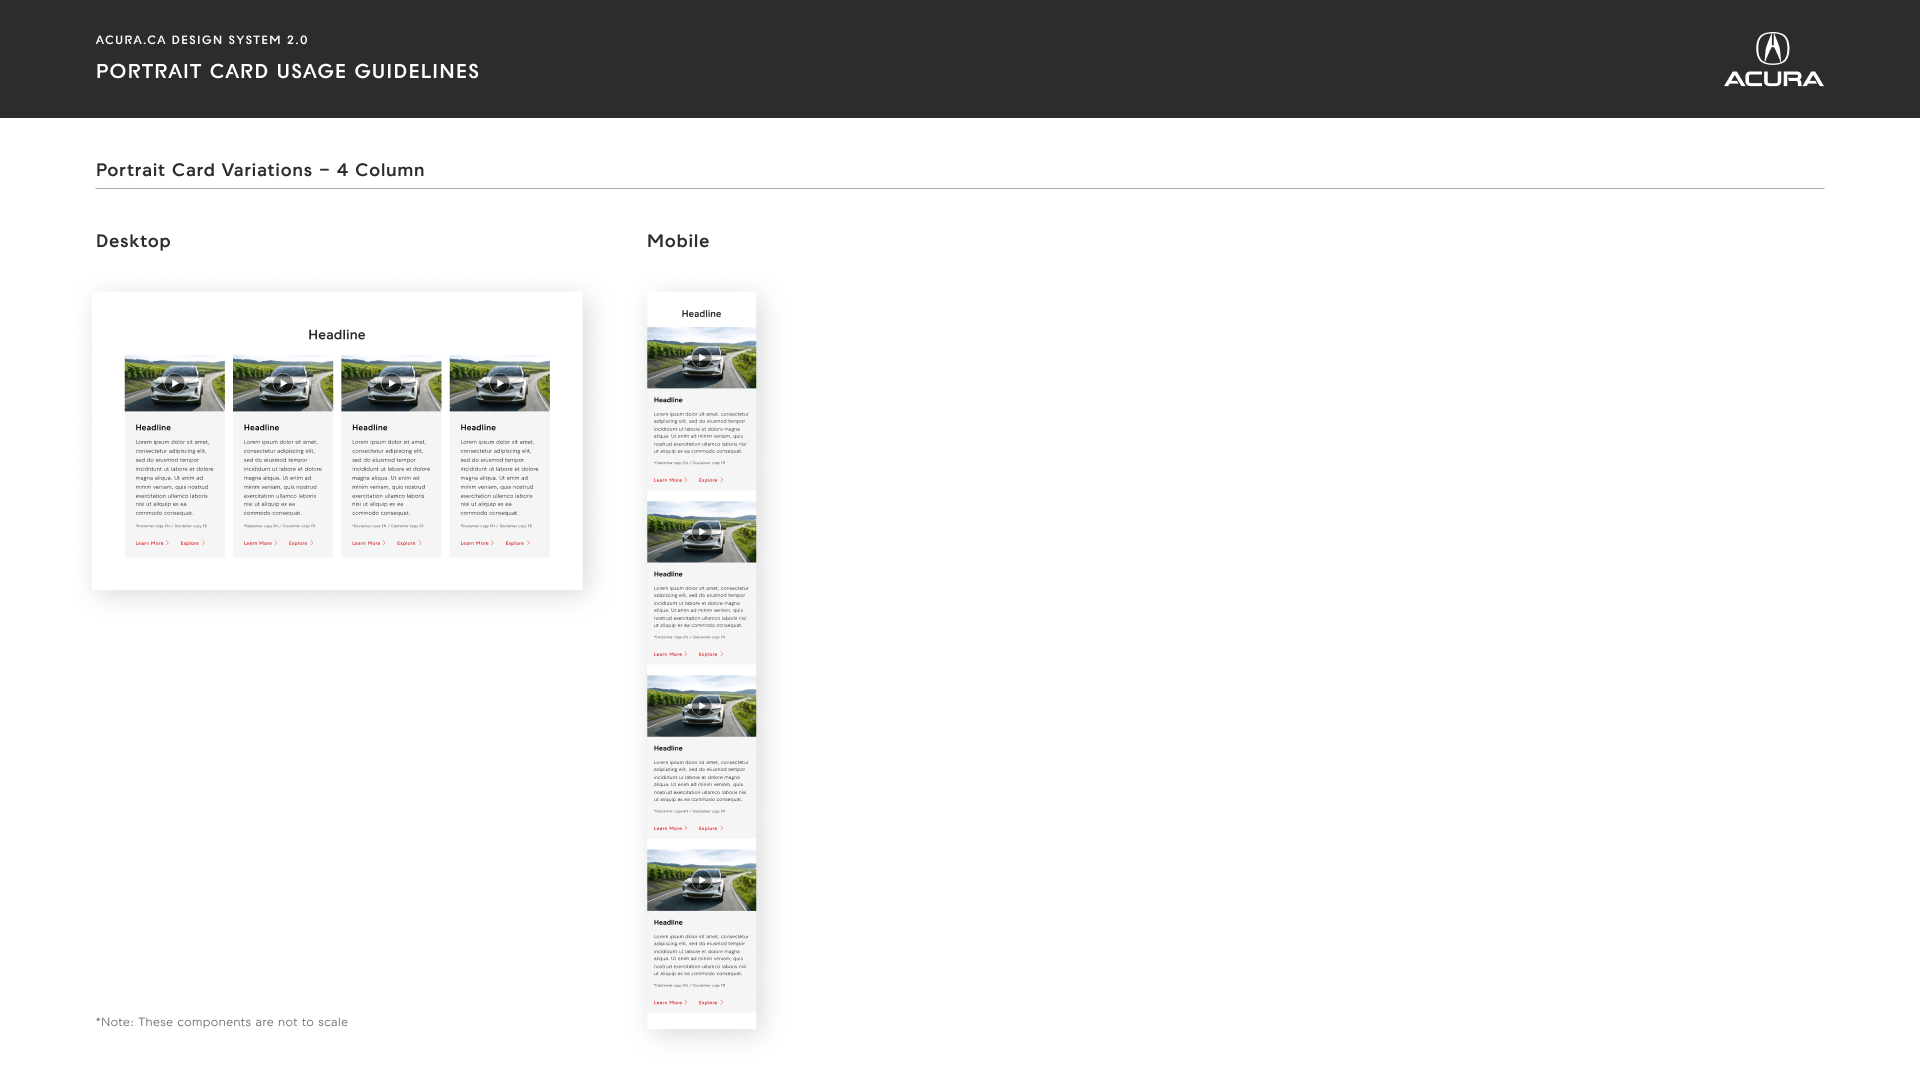Click Explore on third desktop card
This screenshot has height=1080, width=1920.
coord(409,543)
